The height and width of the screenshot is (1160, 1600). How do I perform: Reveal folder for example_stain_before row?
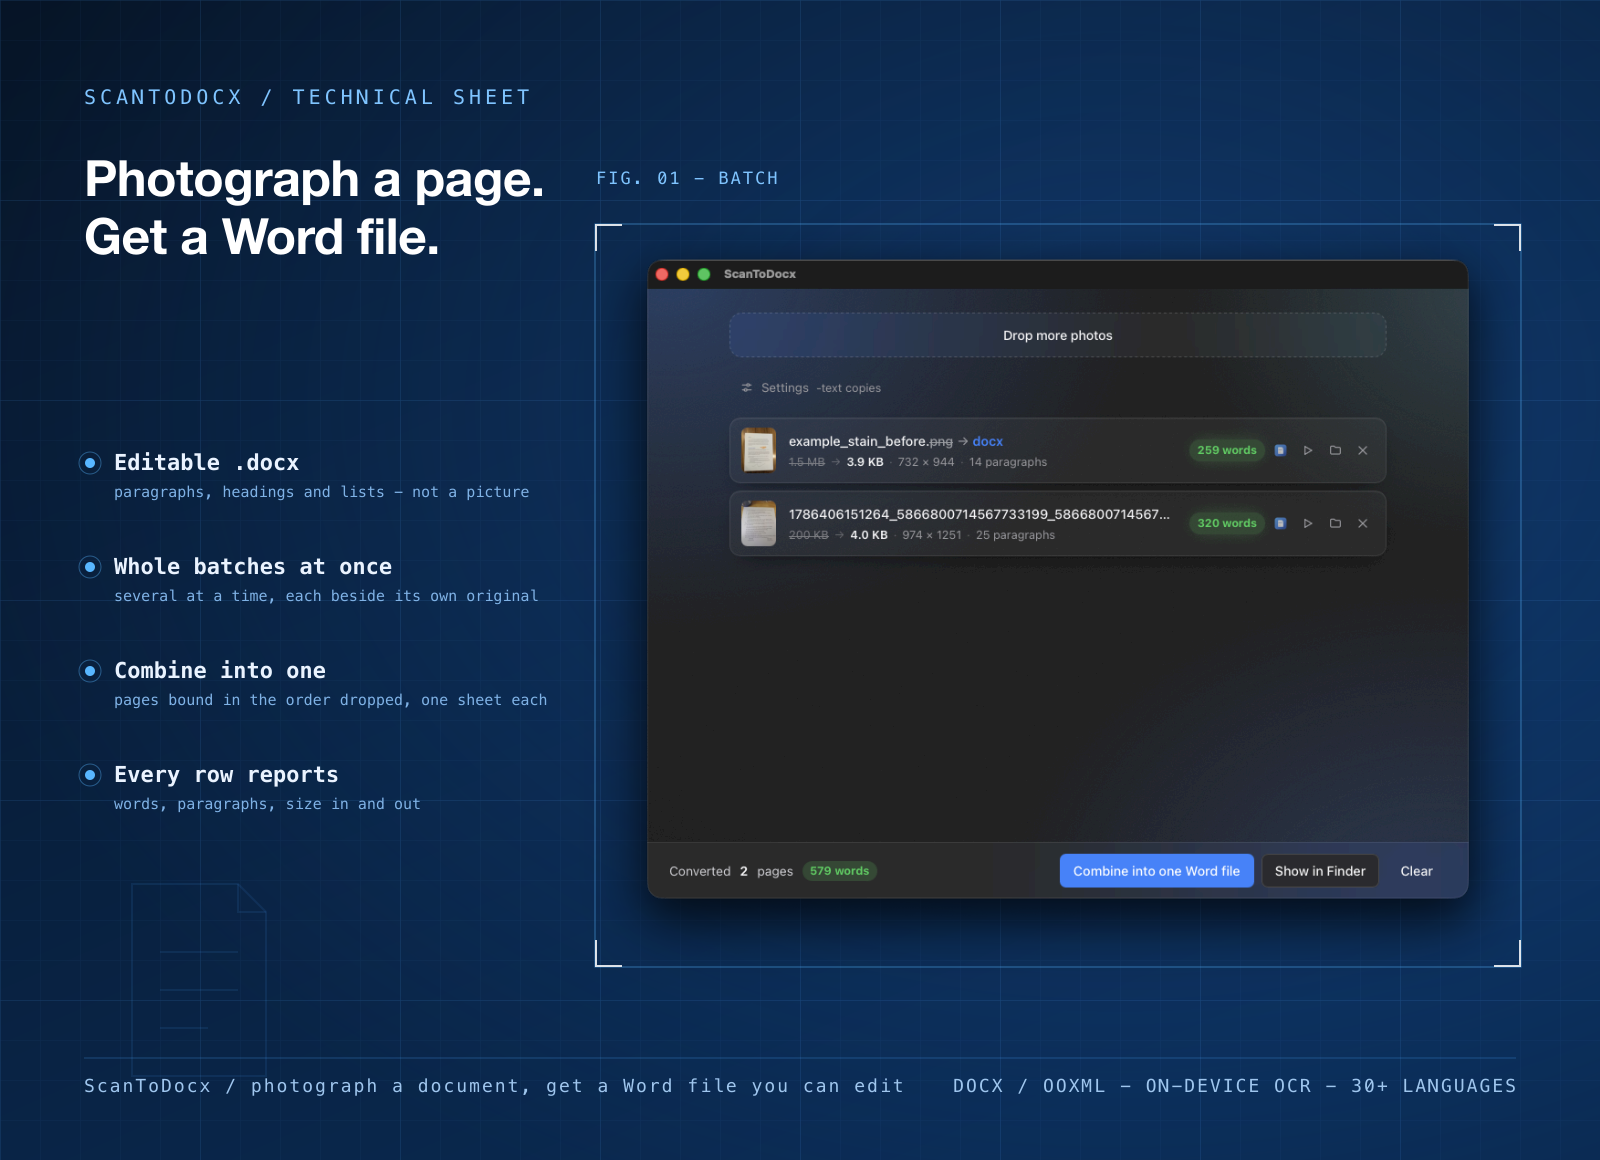[x=1335, y=451]
